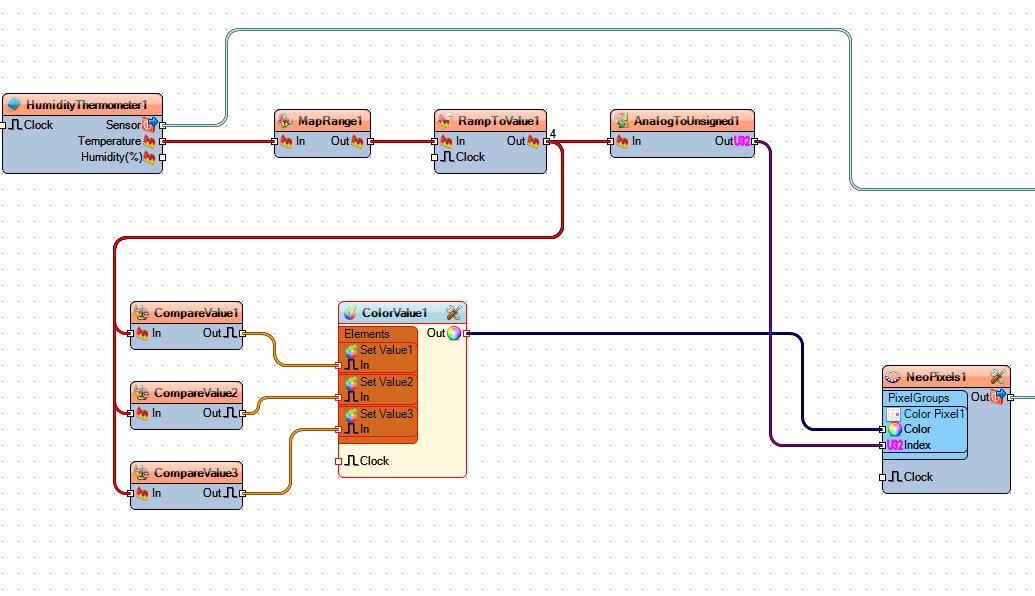1035x596 pixels.
Task: Click the ColorValue1 palette icon
Action: coord(350,313)
